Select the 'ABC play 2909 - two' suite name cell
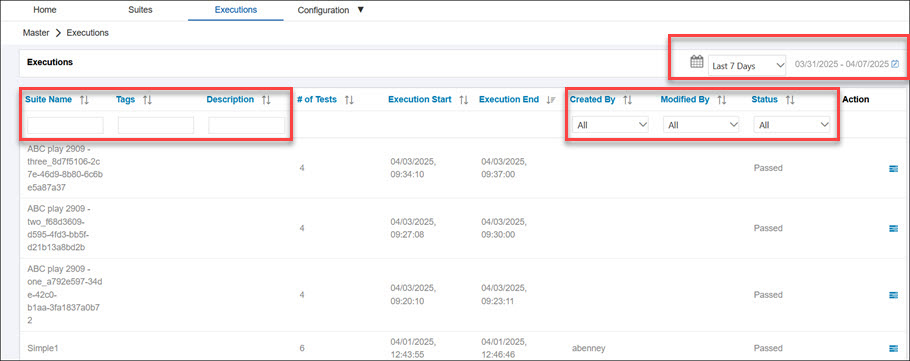The image size is (910, 361). pyautogui.click(x=59, y=228)
